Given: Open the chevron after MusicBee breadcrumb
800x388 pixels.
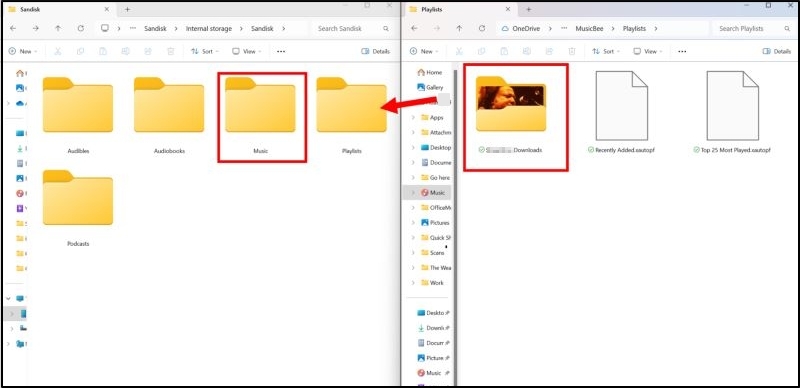Looking at the screenshot, I should point(613,29).
